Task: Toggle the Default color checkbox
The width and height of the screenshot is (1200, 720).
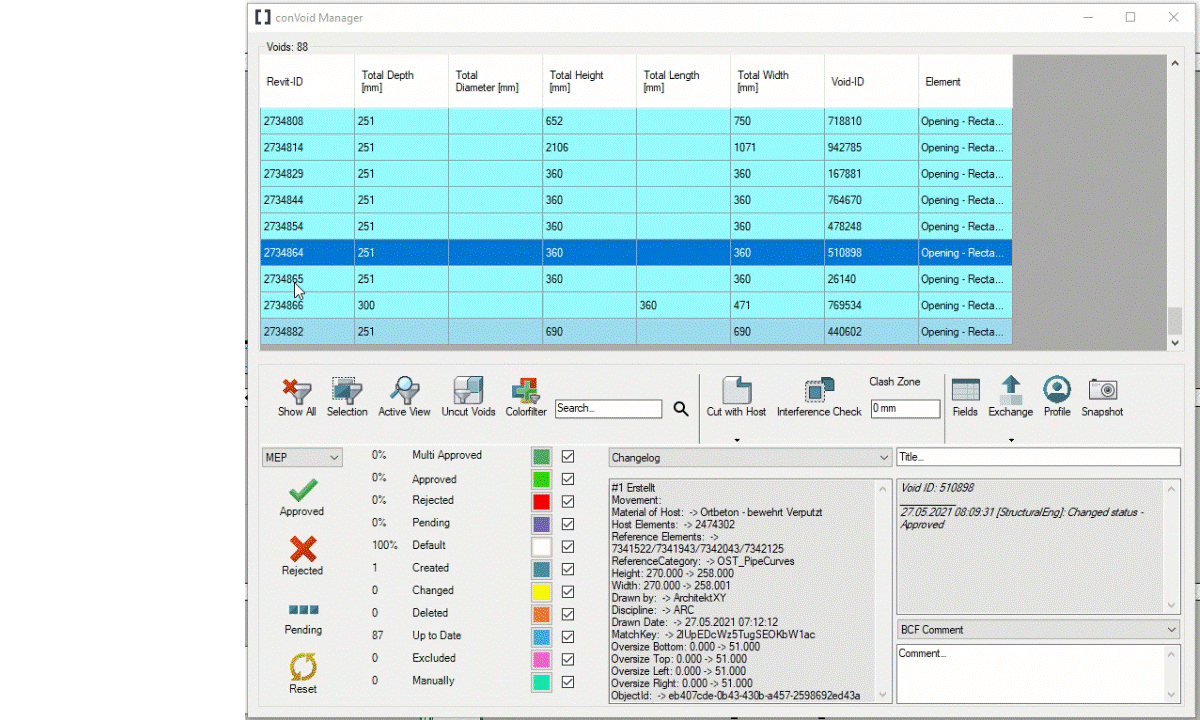Action: pyautogui.click(x=568, y=547)
